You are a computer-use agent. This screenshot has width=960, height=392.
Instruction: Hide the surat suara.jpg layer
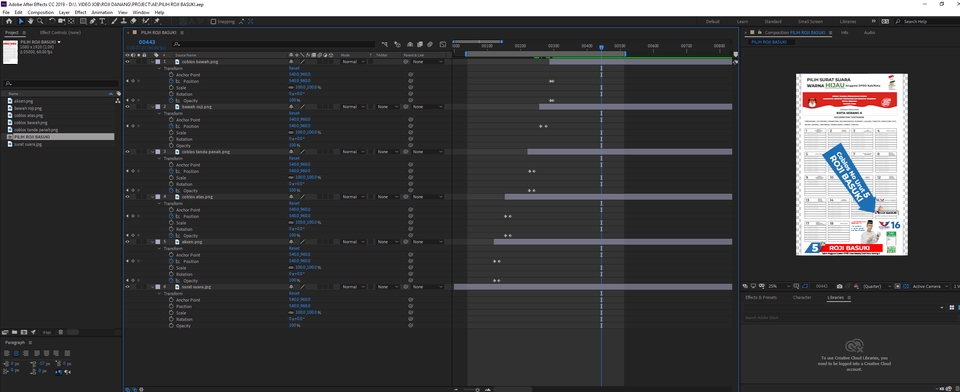127,287
